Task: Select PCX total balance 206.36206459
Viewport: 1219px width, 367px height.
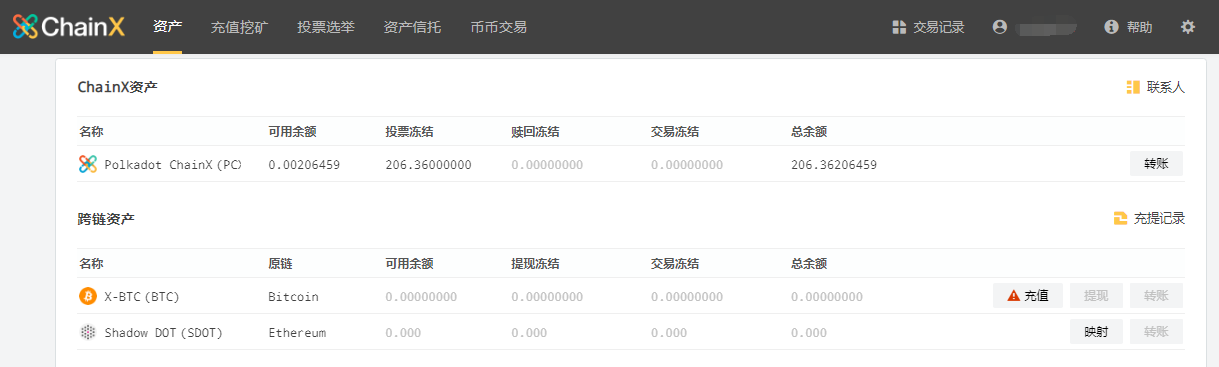Action: coord(834,164)
